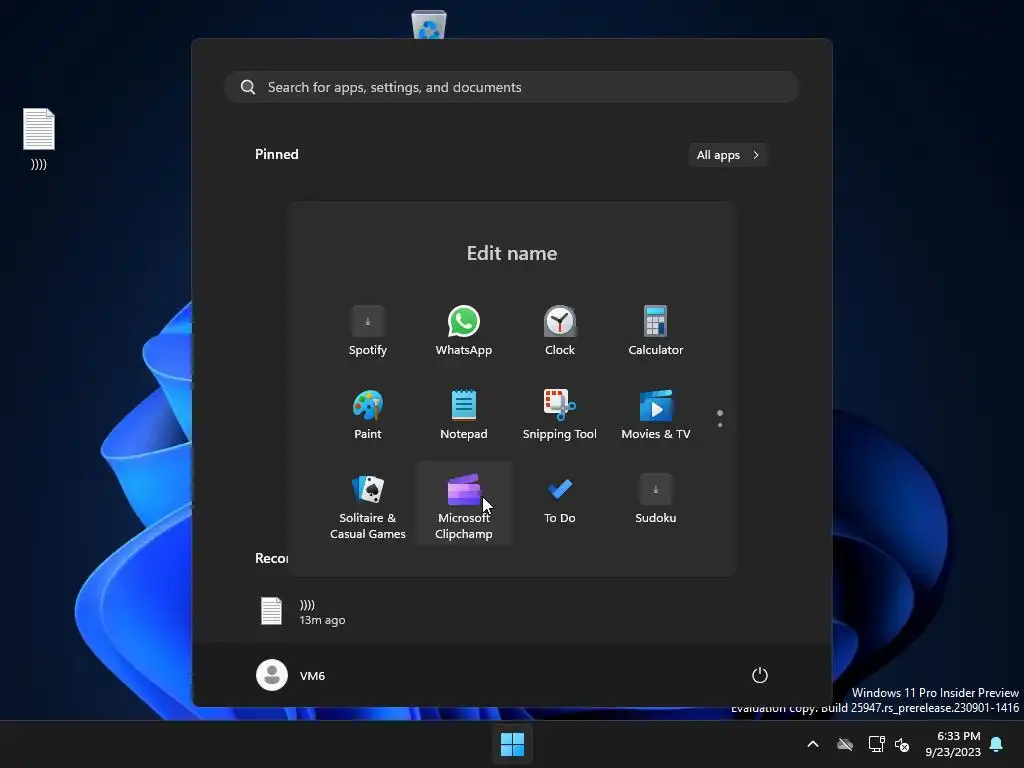Open the Power options button
1024x768 pixels.
tap(760, 675)
